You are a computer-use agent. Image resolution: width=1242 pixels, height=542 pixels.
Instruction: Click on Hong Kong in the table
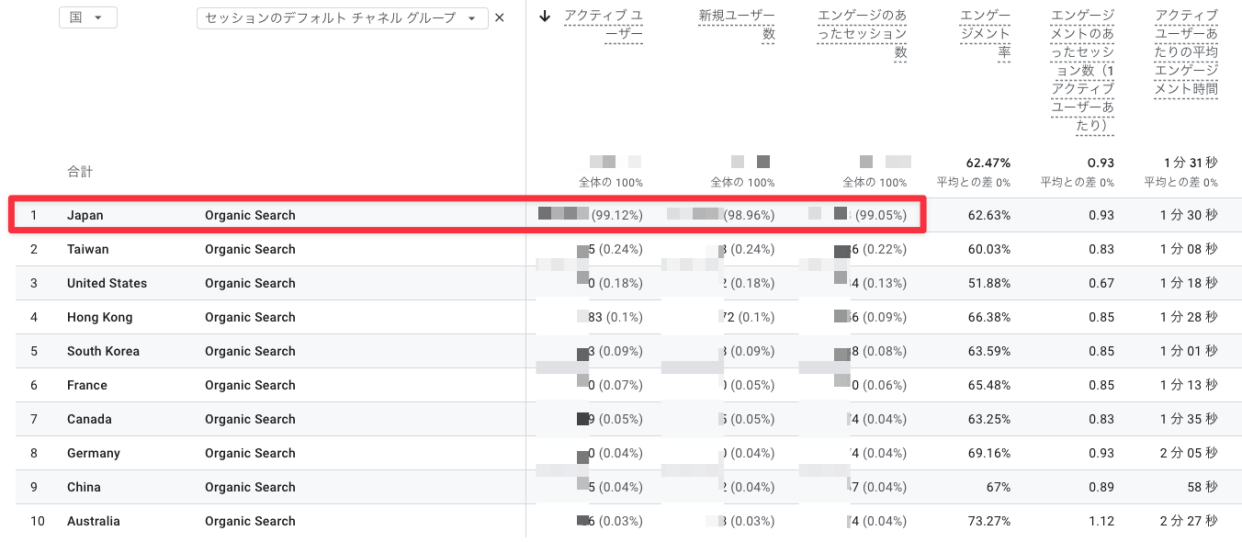(x=100, y=317)
